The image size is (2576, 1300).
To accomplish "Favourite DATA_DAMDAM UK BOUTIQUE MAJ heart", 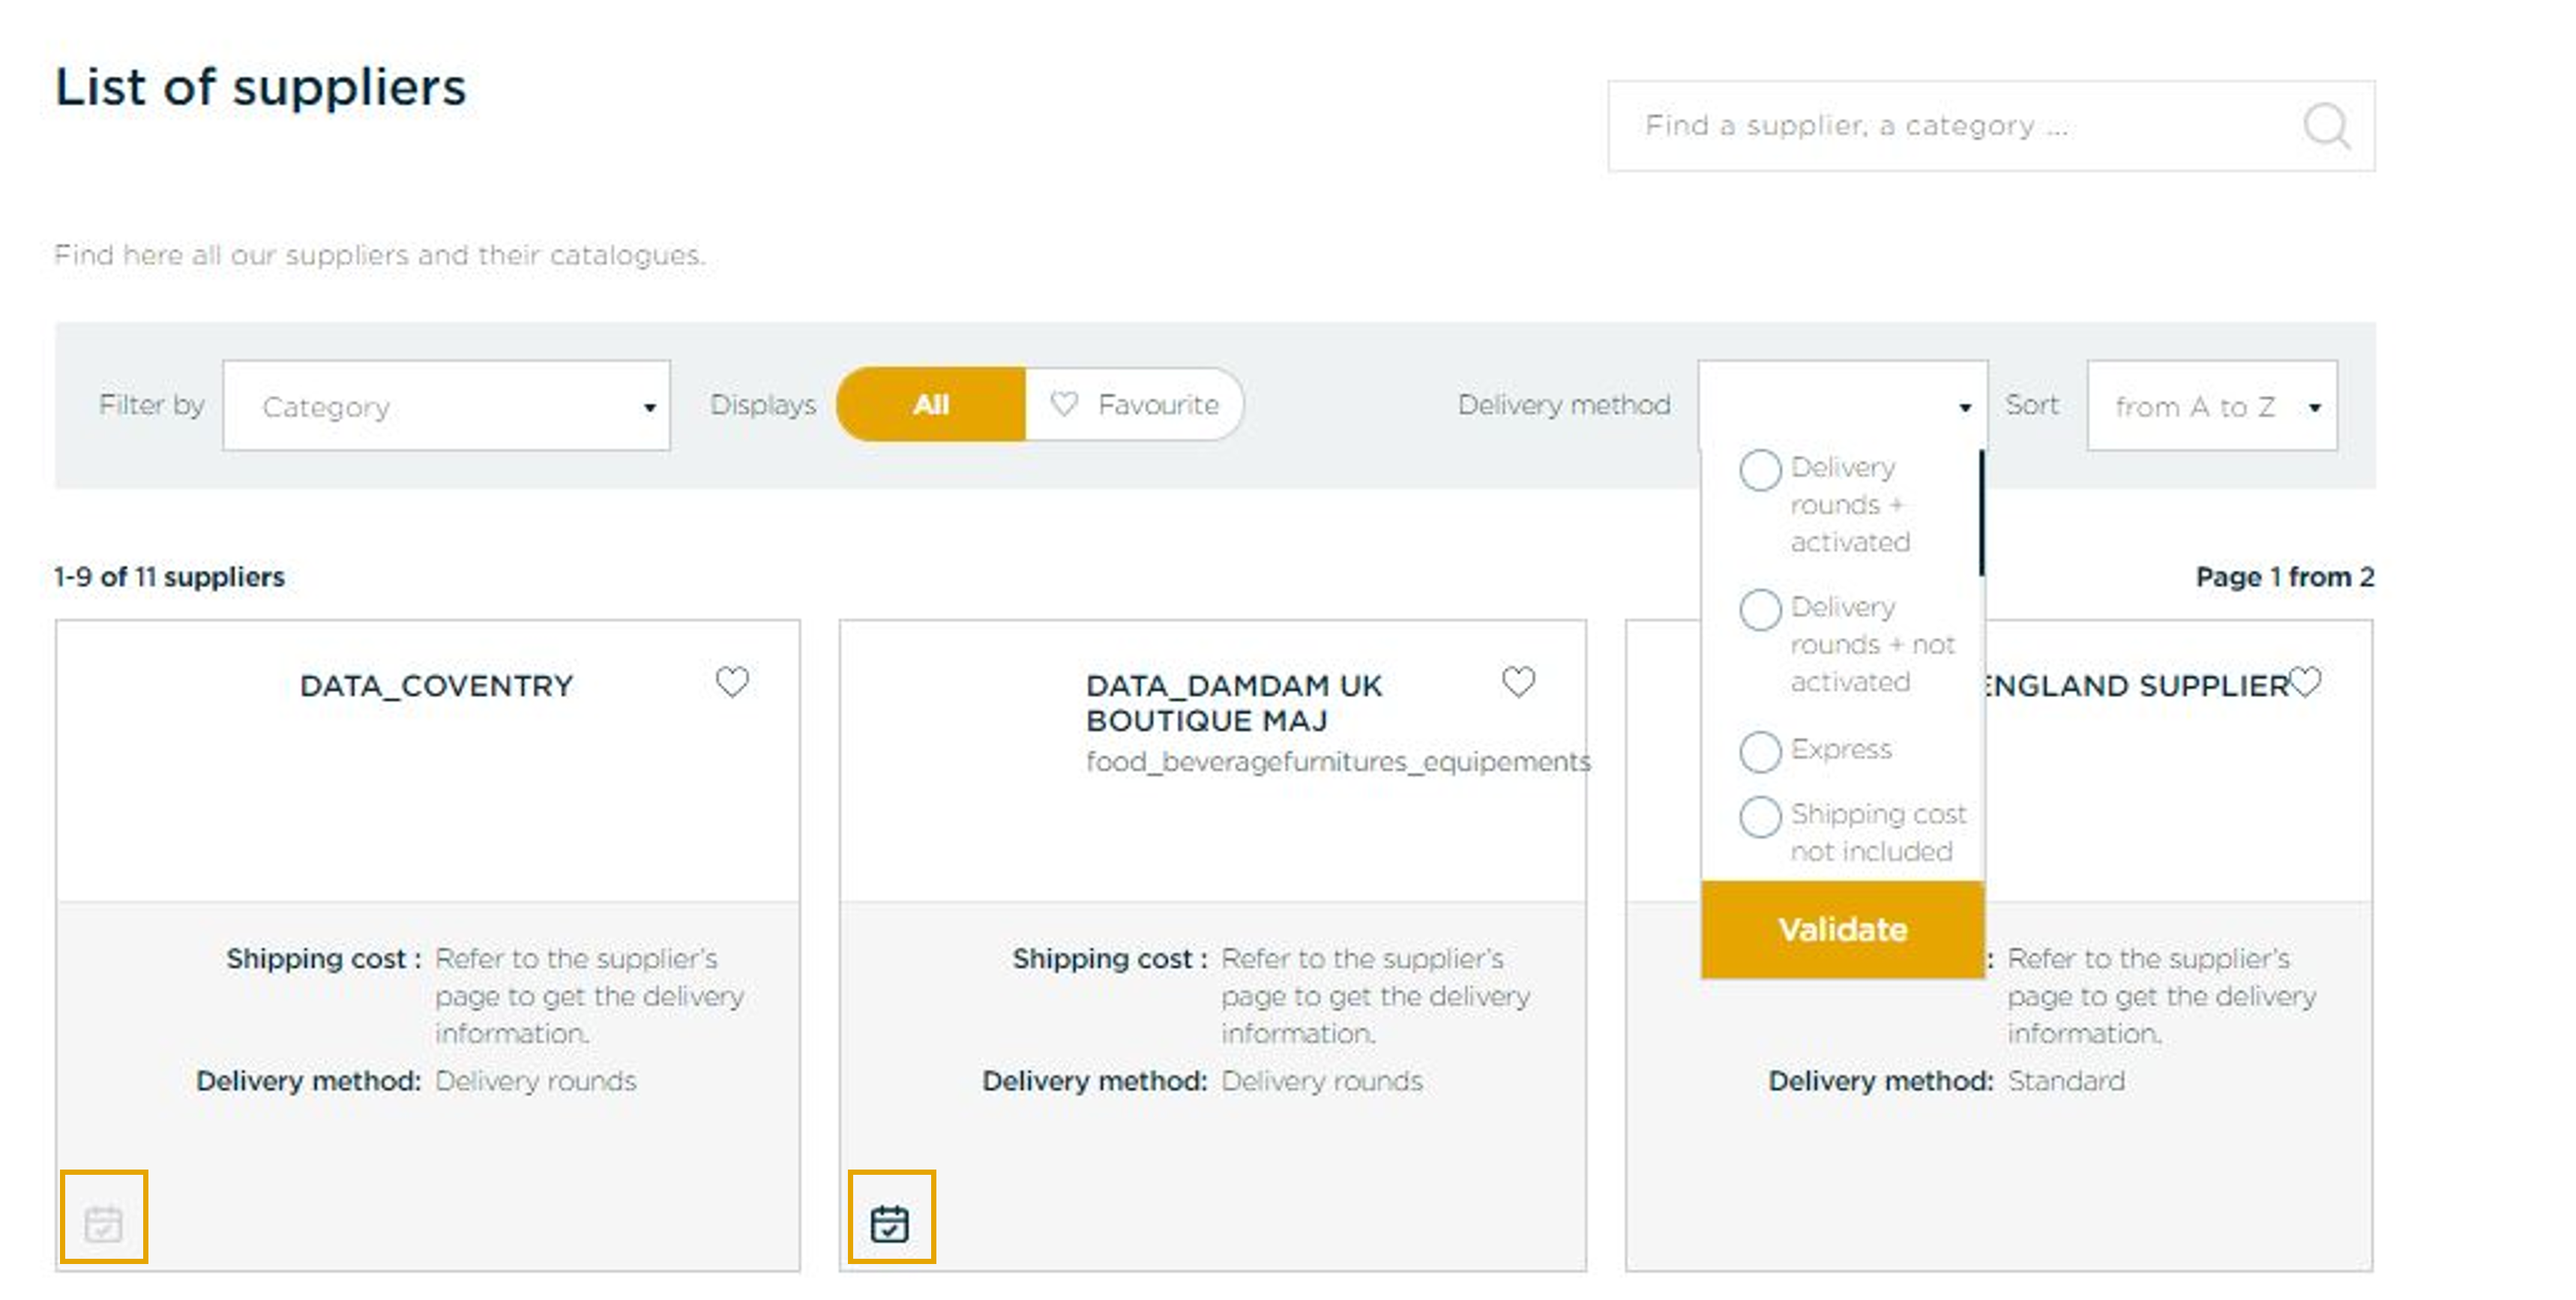I will tap(1518, 682).
